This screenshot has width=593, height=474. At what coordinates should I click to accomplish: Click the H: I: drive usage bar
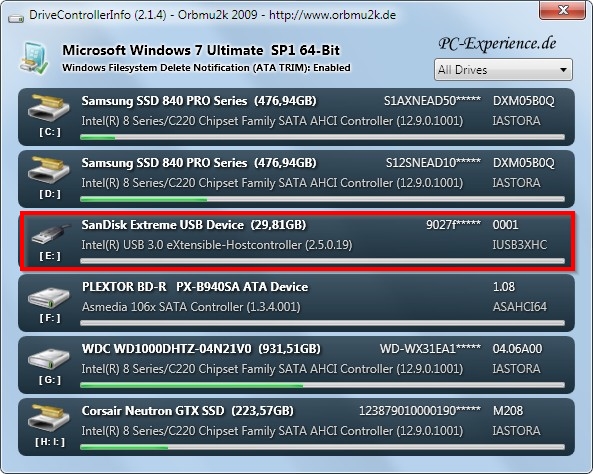pyautogui.click(x=323, y=448)
